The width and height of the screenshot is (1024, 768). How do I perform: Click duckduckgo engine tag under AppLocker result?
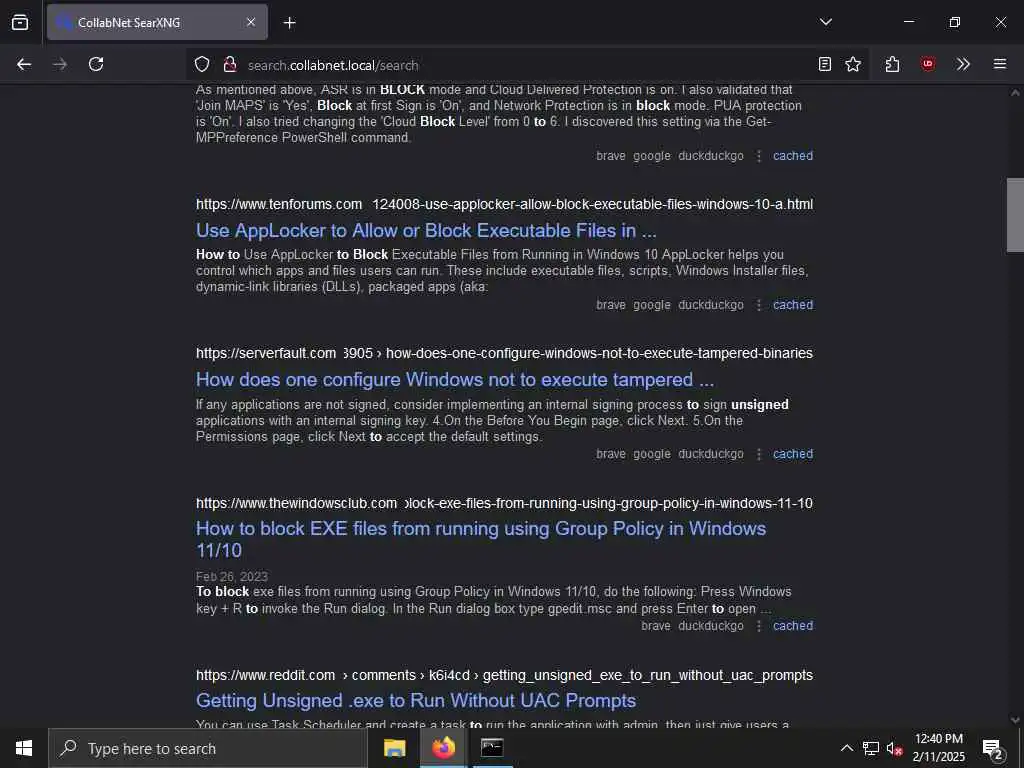click(x=711, y=305)
